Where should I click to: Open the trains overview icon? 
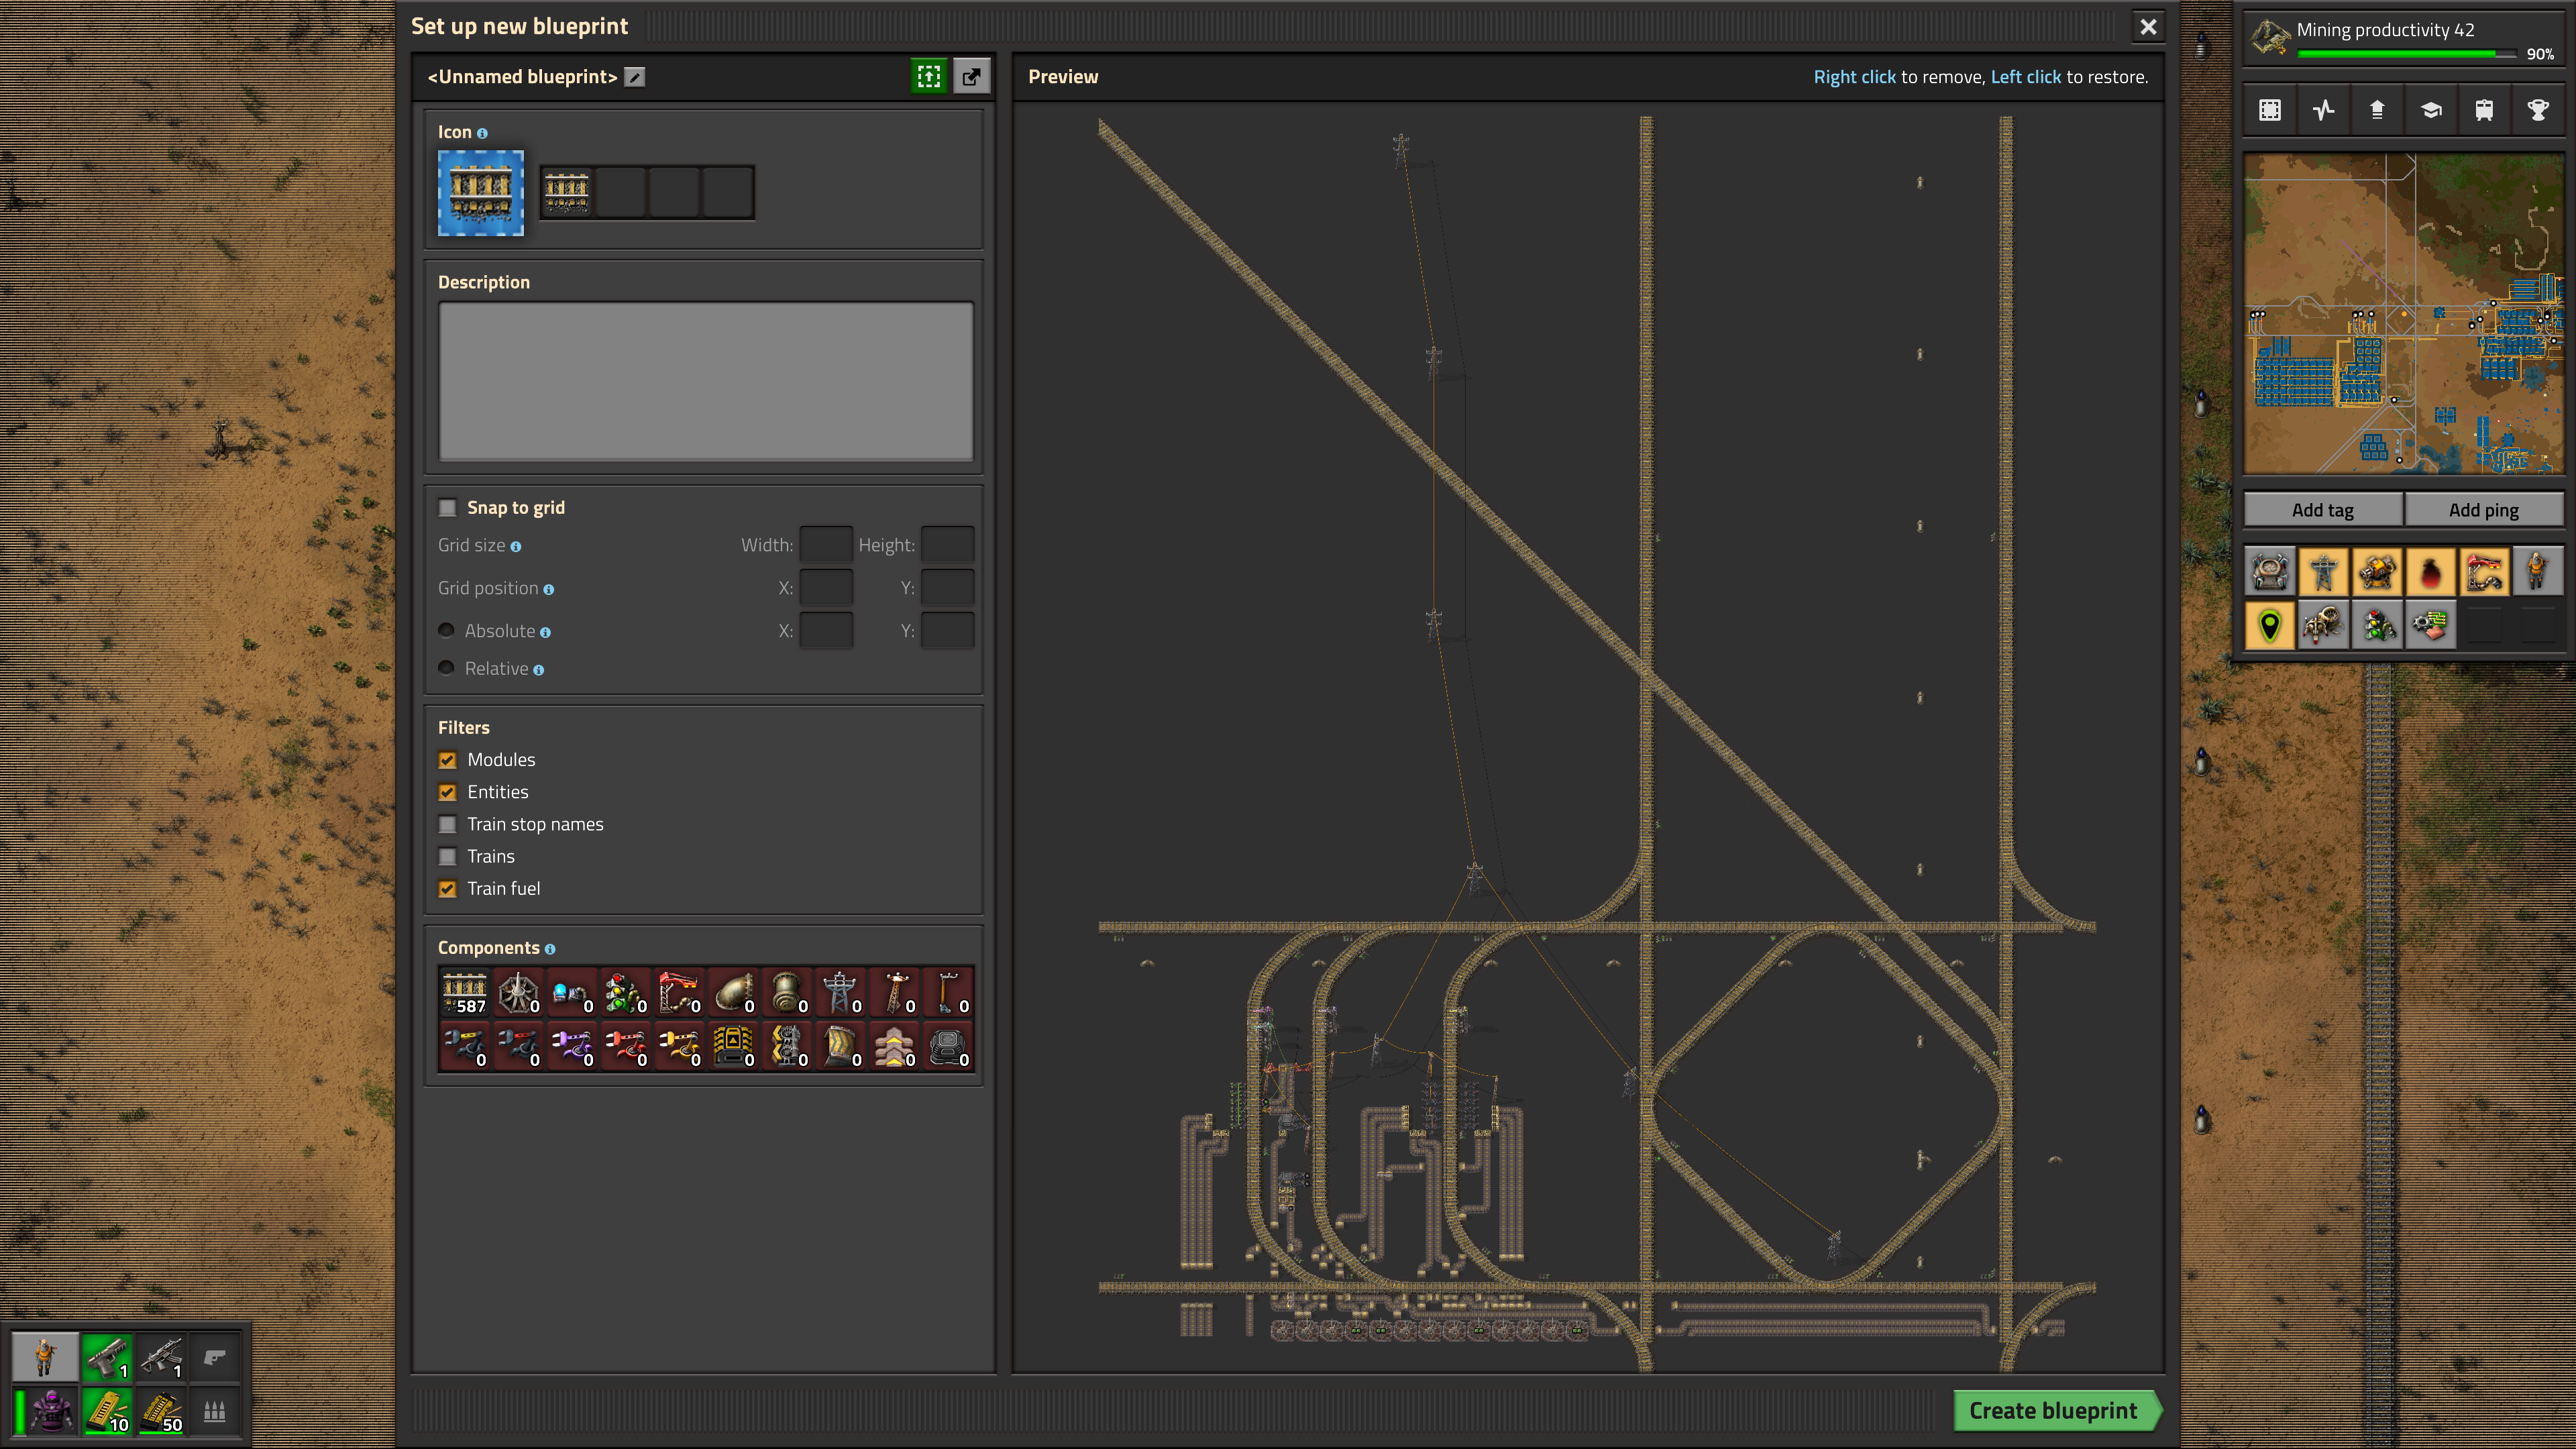(2484, 110)
